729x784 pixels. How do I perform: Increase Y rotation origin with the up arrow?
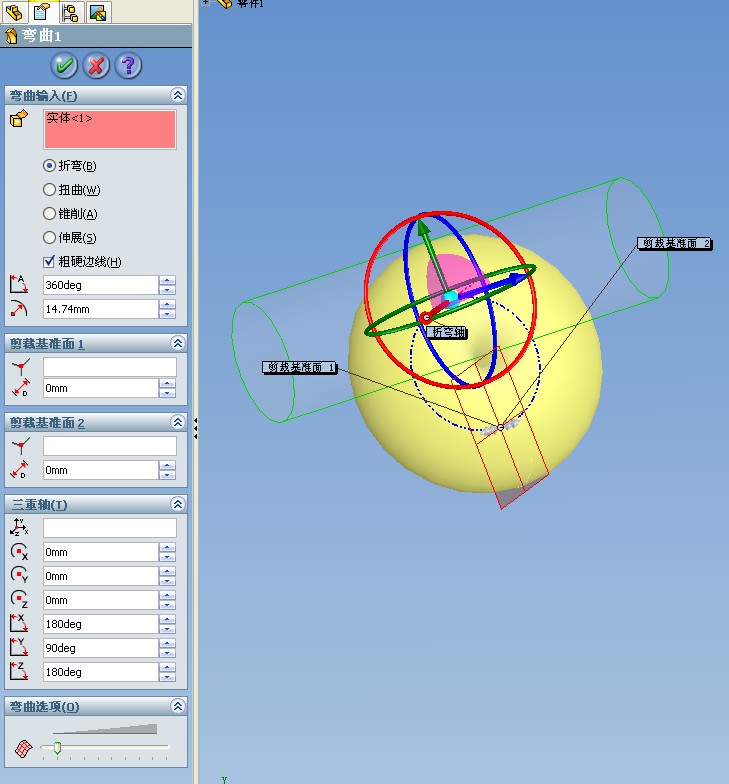(x=167, y=572)
